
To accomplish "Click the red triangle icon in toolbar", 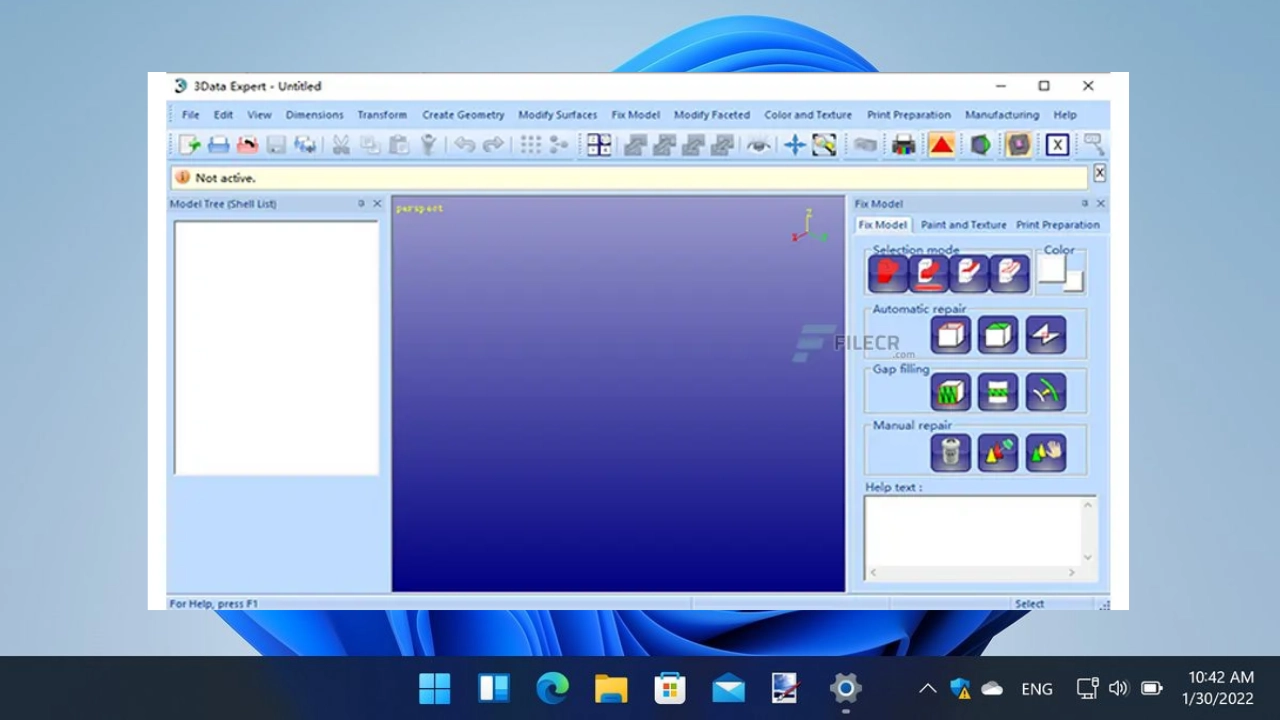I will [941, 145].
